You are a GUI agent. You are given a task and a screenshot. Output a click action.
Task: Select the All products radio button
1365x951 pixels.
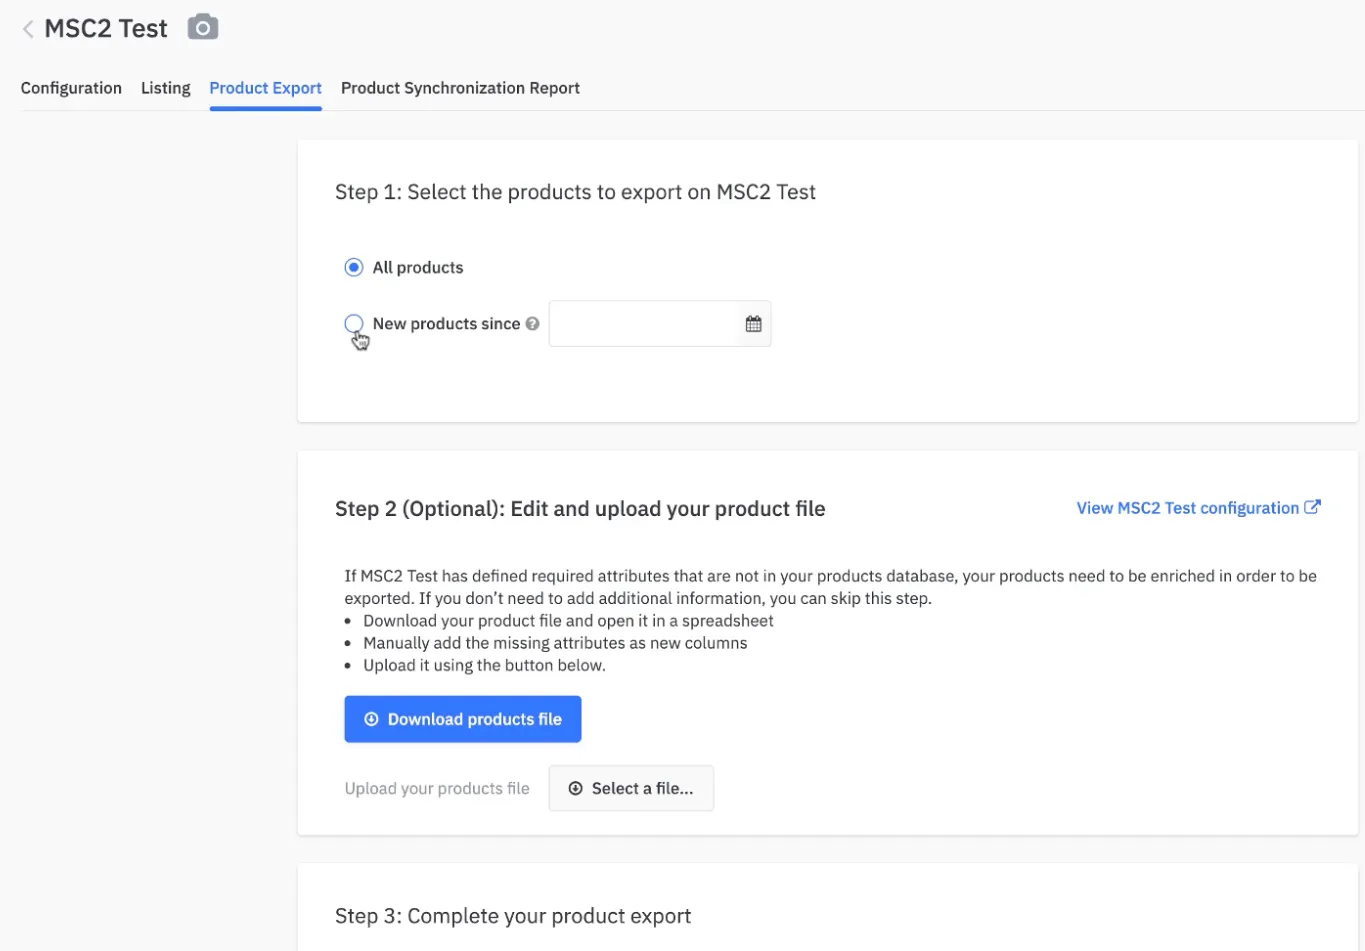coord(354,267)
